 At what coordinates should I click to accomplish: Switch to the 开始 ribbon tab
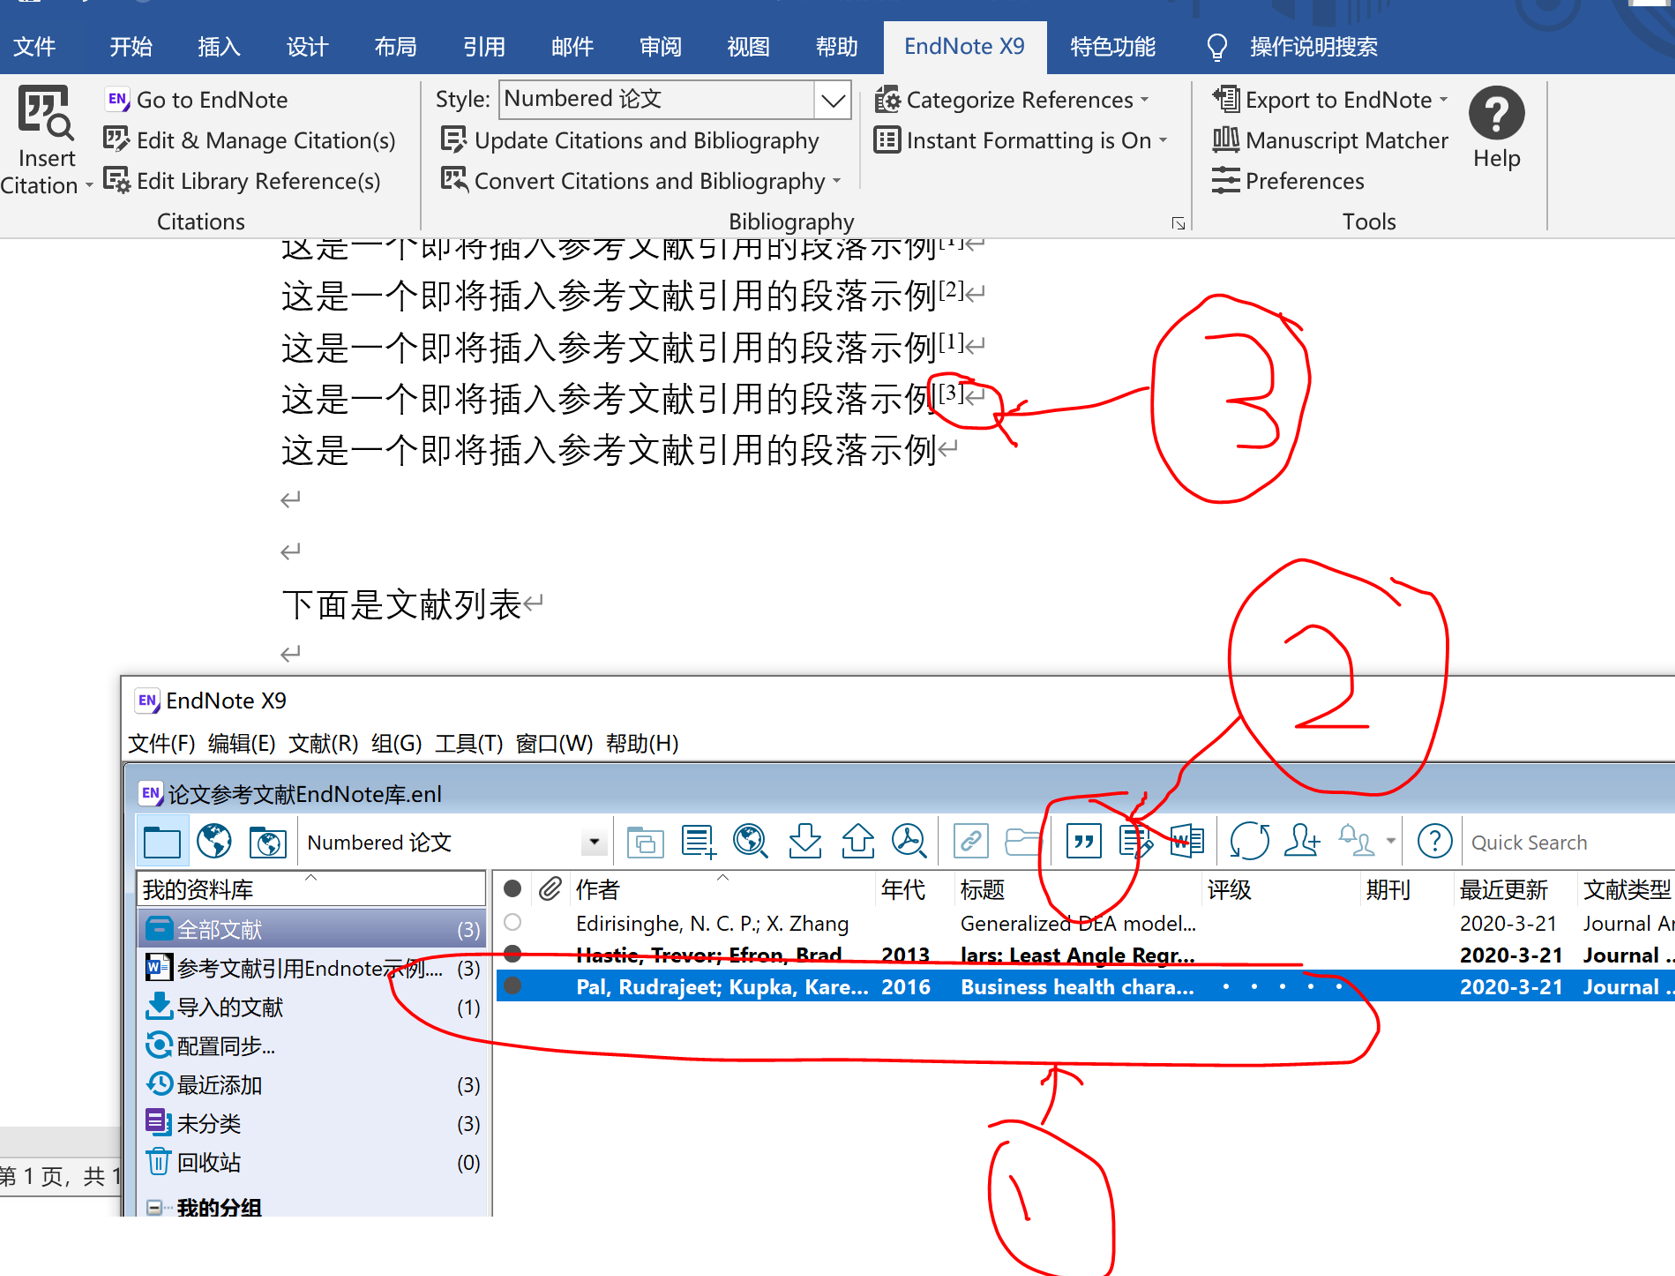[131, 47]
